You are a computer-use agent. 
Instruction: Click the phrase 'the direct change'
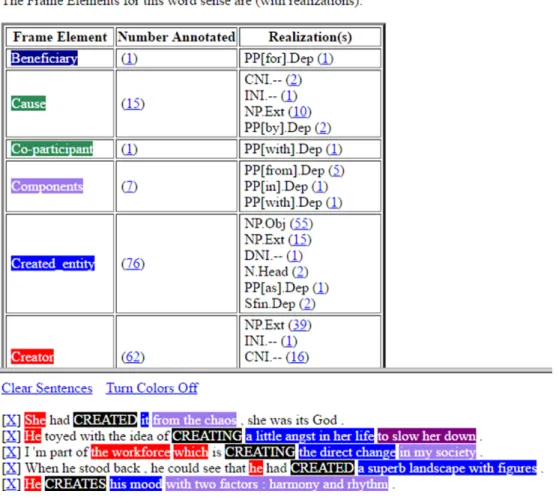[x=347, y=452]
